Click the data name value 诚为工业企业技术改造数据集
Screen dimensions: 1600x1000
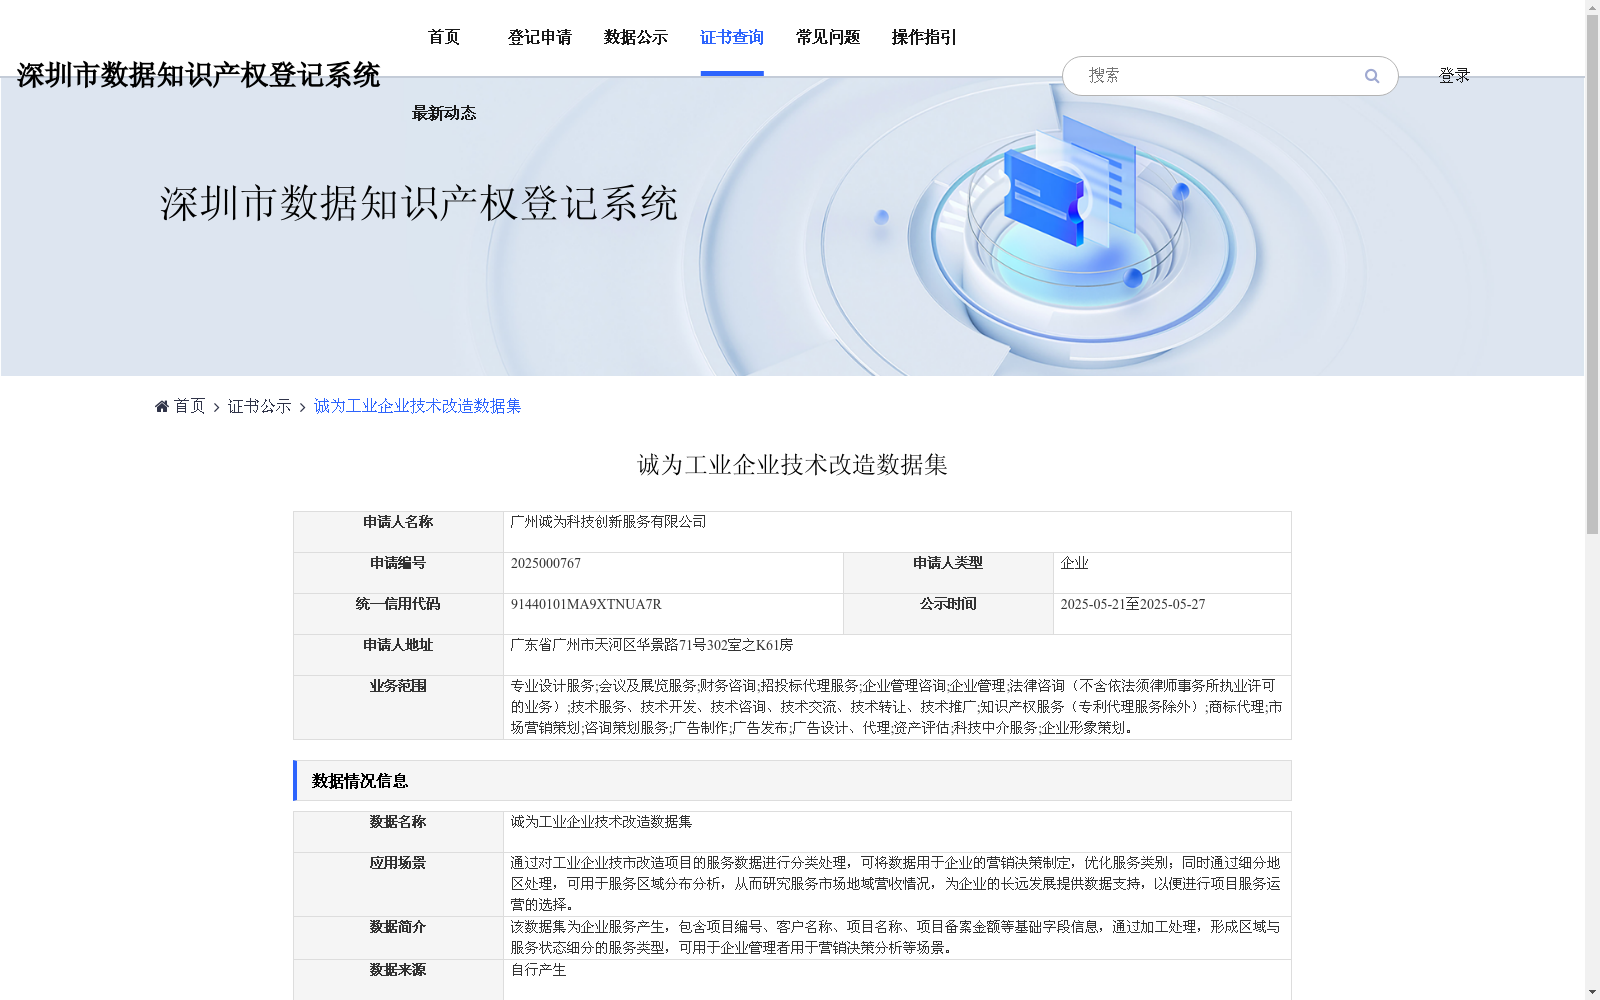click(601, 822)
